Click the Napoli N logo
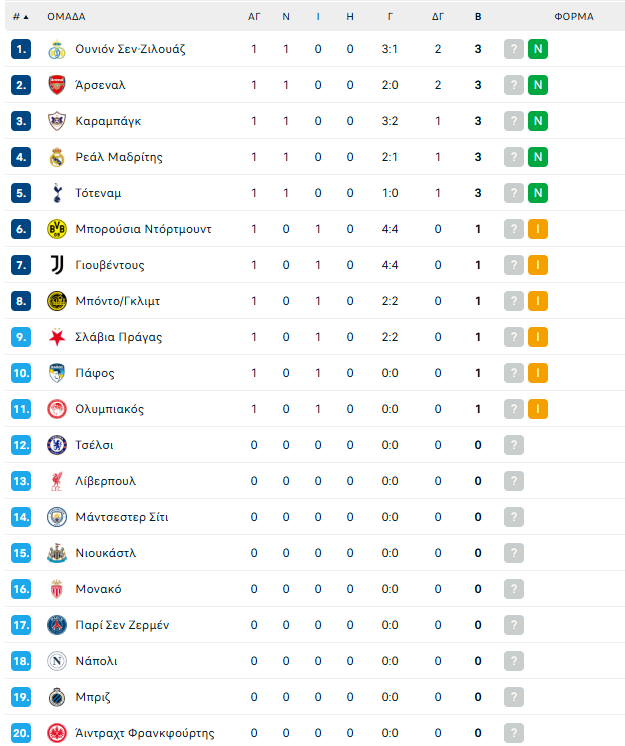 coord(57,661)
